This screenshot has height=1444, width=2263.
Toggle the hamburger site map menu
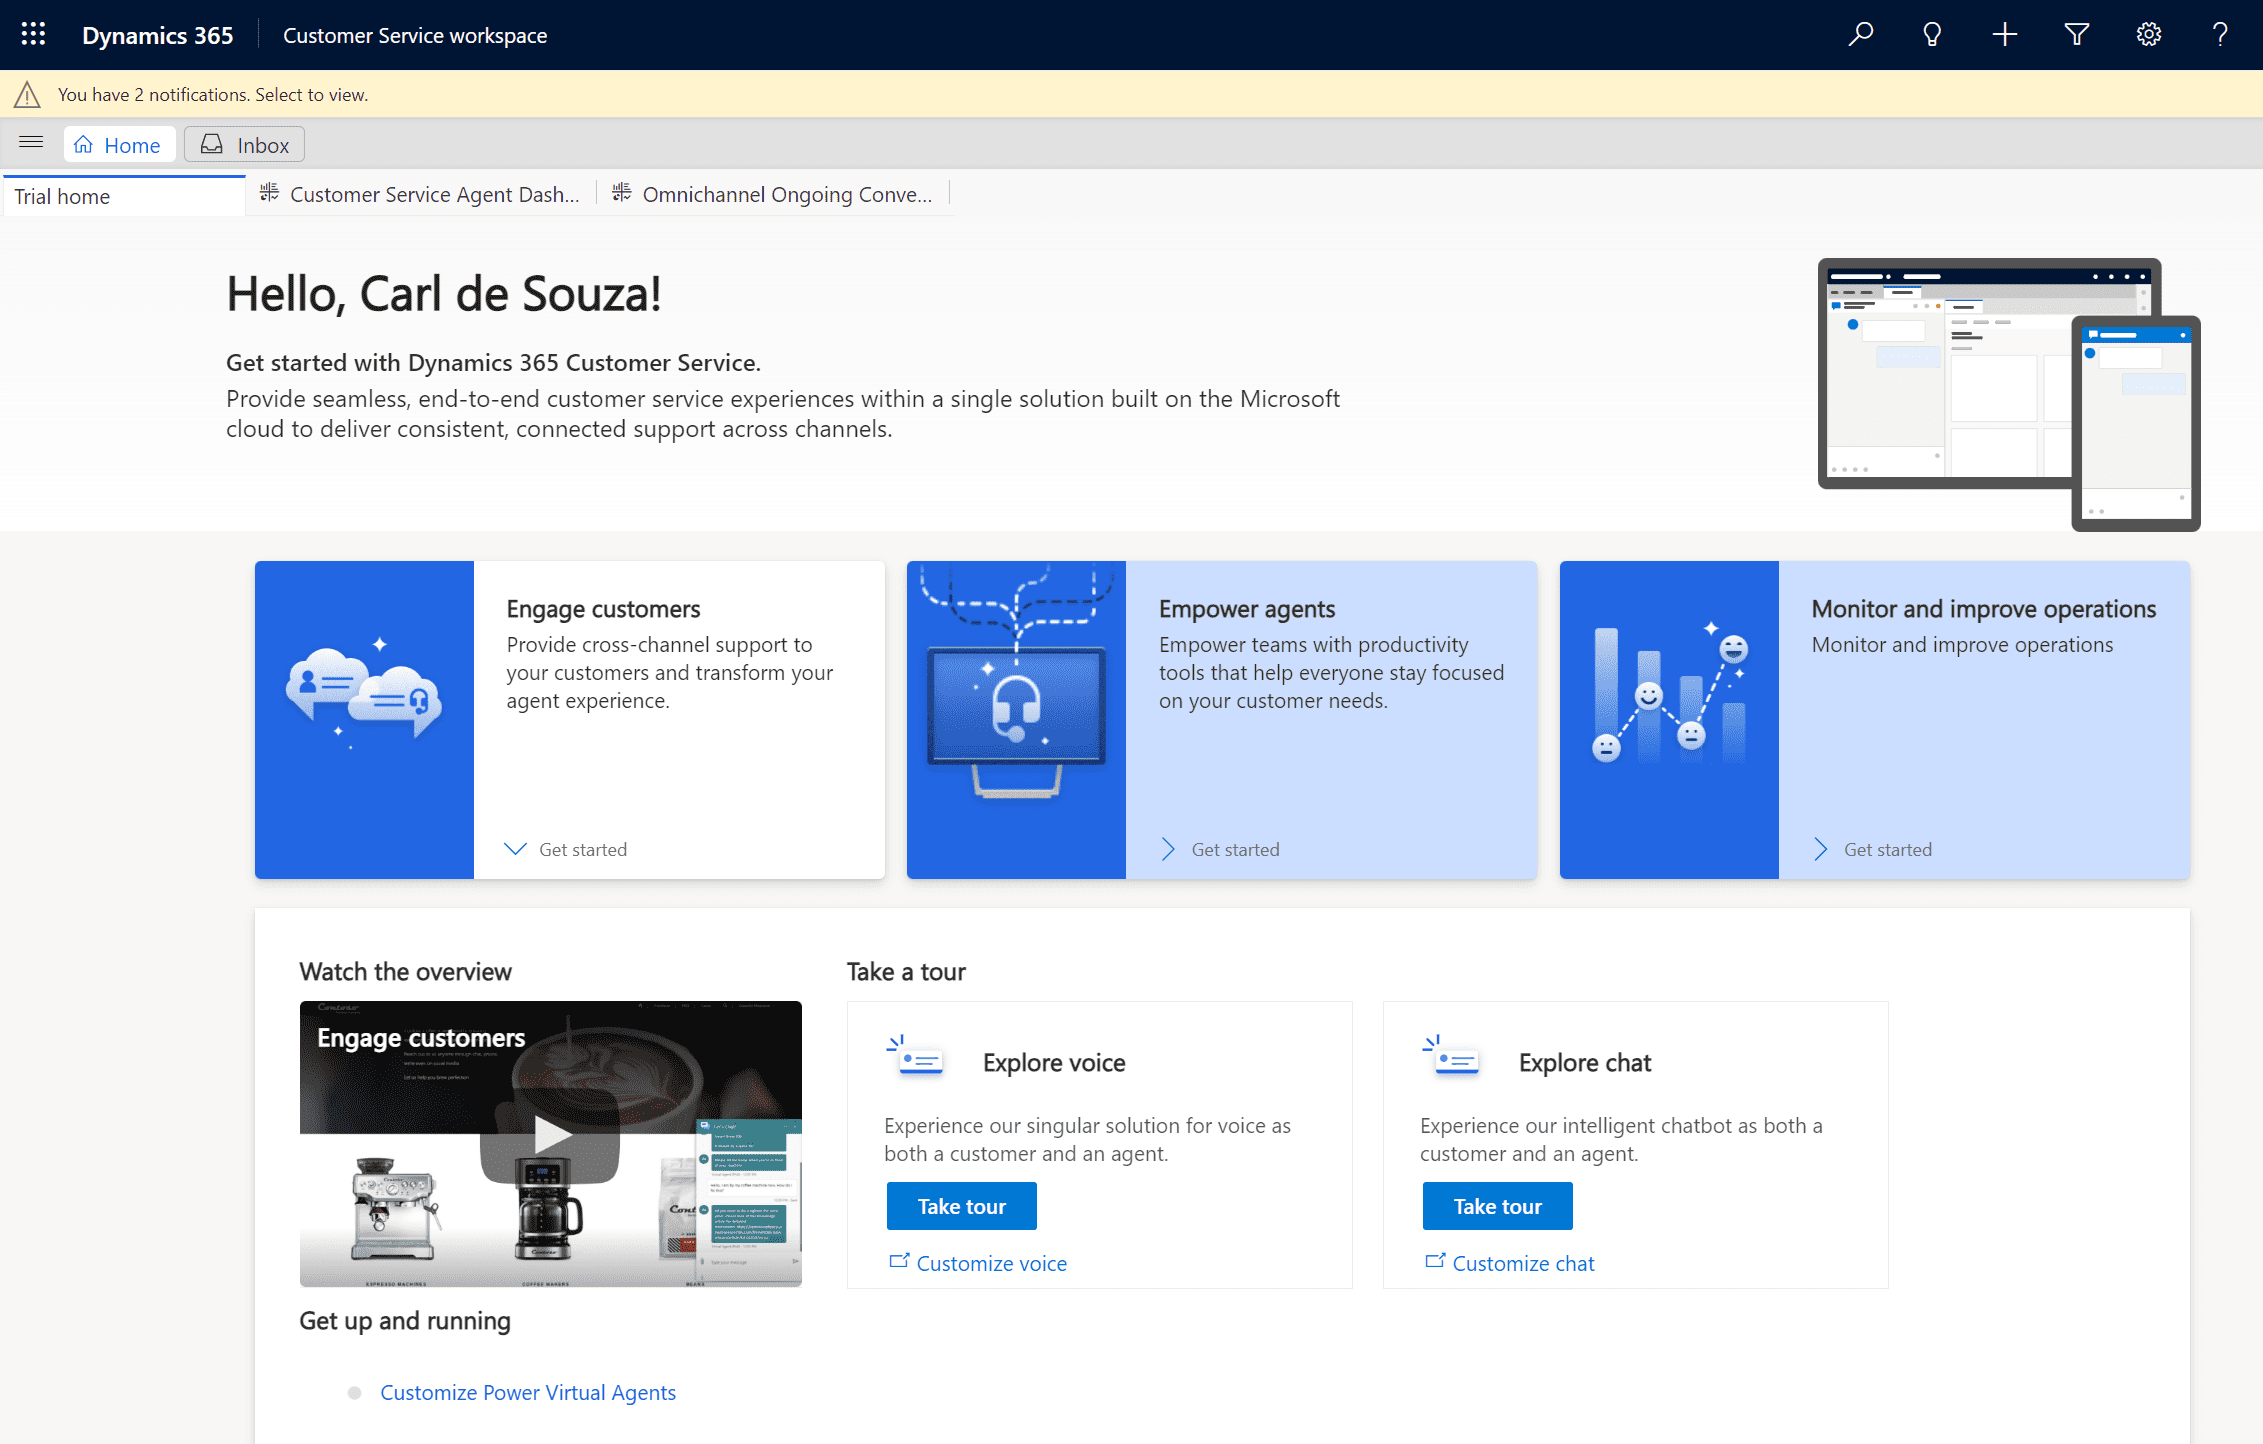coord(31,142)
